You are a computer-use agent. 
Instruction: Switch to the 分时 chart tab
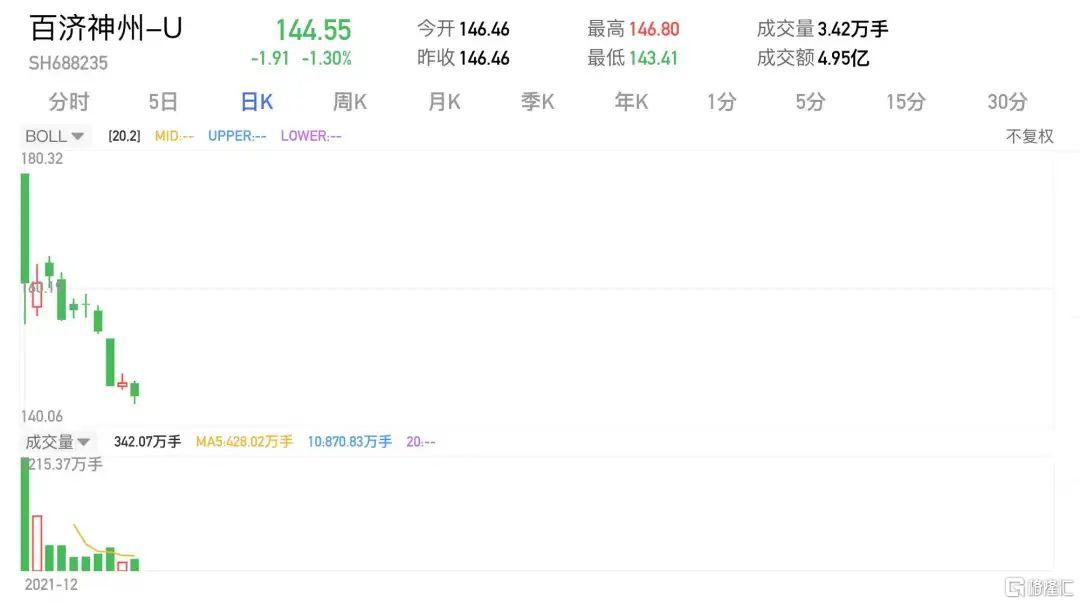coord(69,102)
